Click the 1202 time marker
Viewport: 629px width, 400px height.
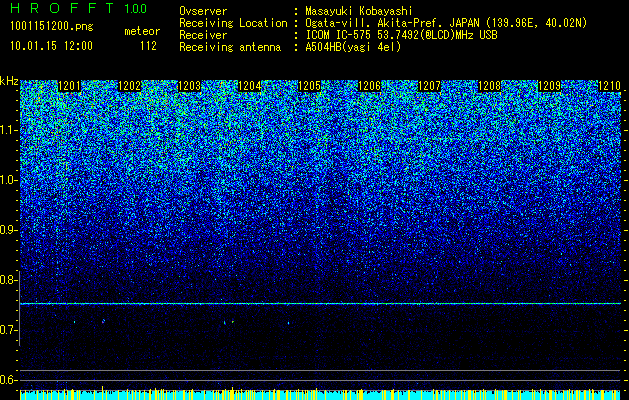(x=129, y=86)
